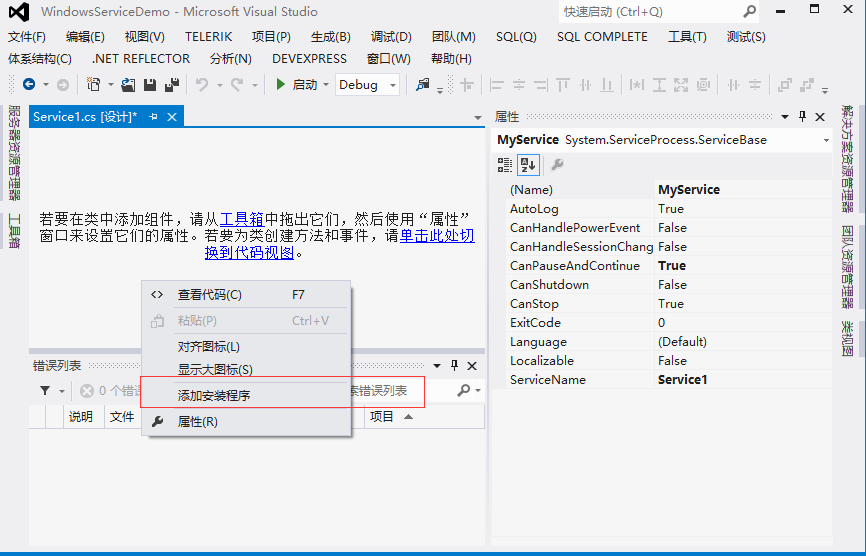Click the filter funnel icon in error list
The height and width of the screenshot is (556, 866).
pos(45,390)
